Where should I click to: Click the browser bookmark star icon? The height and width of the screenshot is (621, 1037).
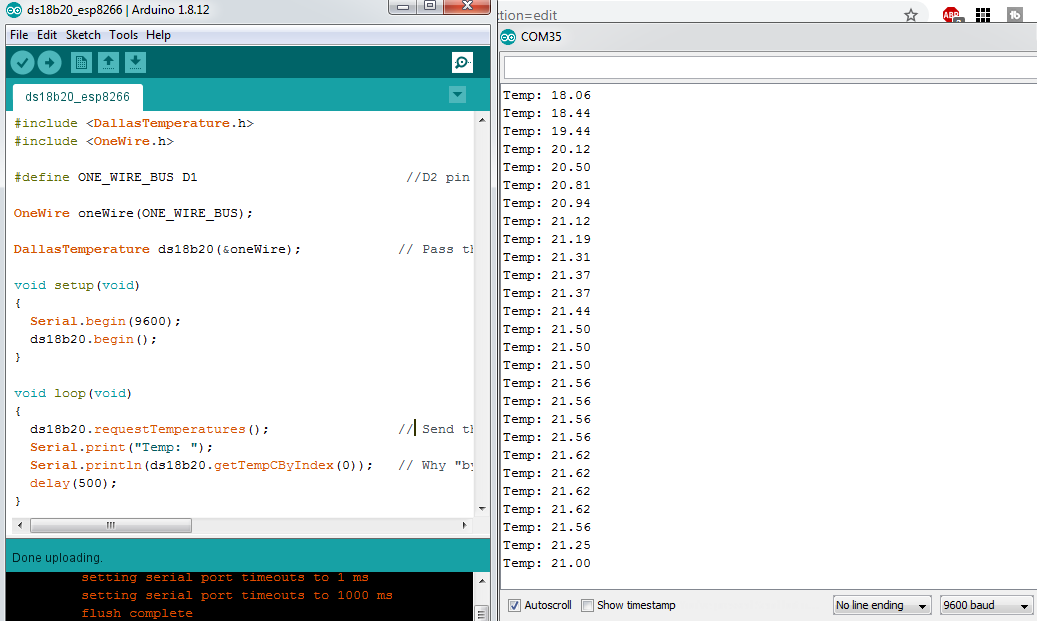pyautogui.click(x=910, y=15)
